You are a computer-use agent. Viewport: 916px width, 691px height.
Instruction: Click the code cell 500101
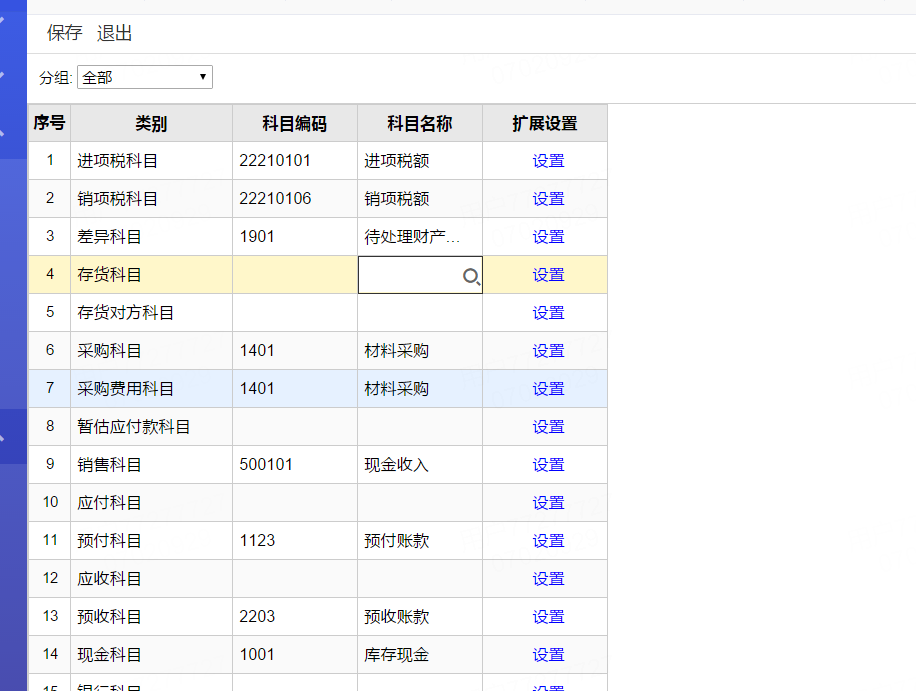coord(295,464)
